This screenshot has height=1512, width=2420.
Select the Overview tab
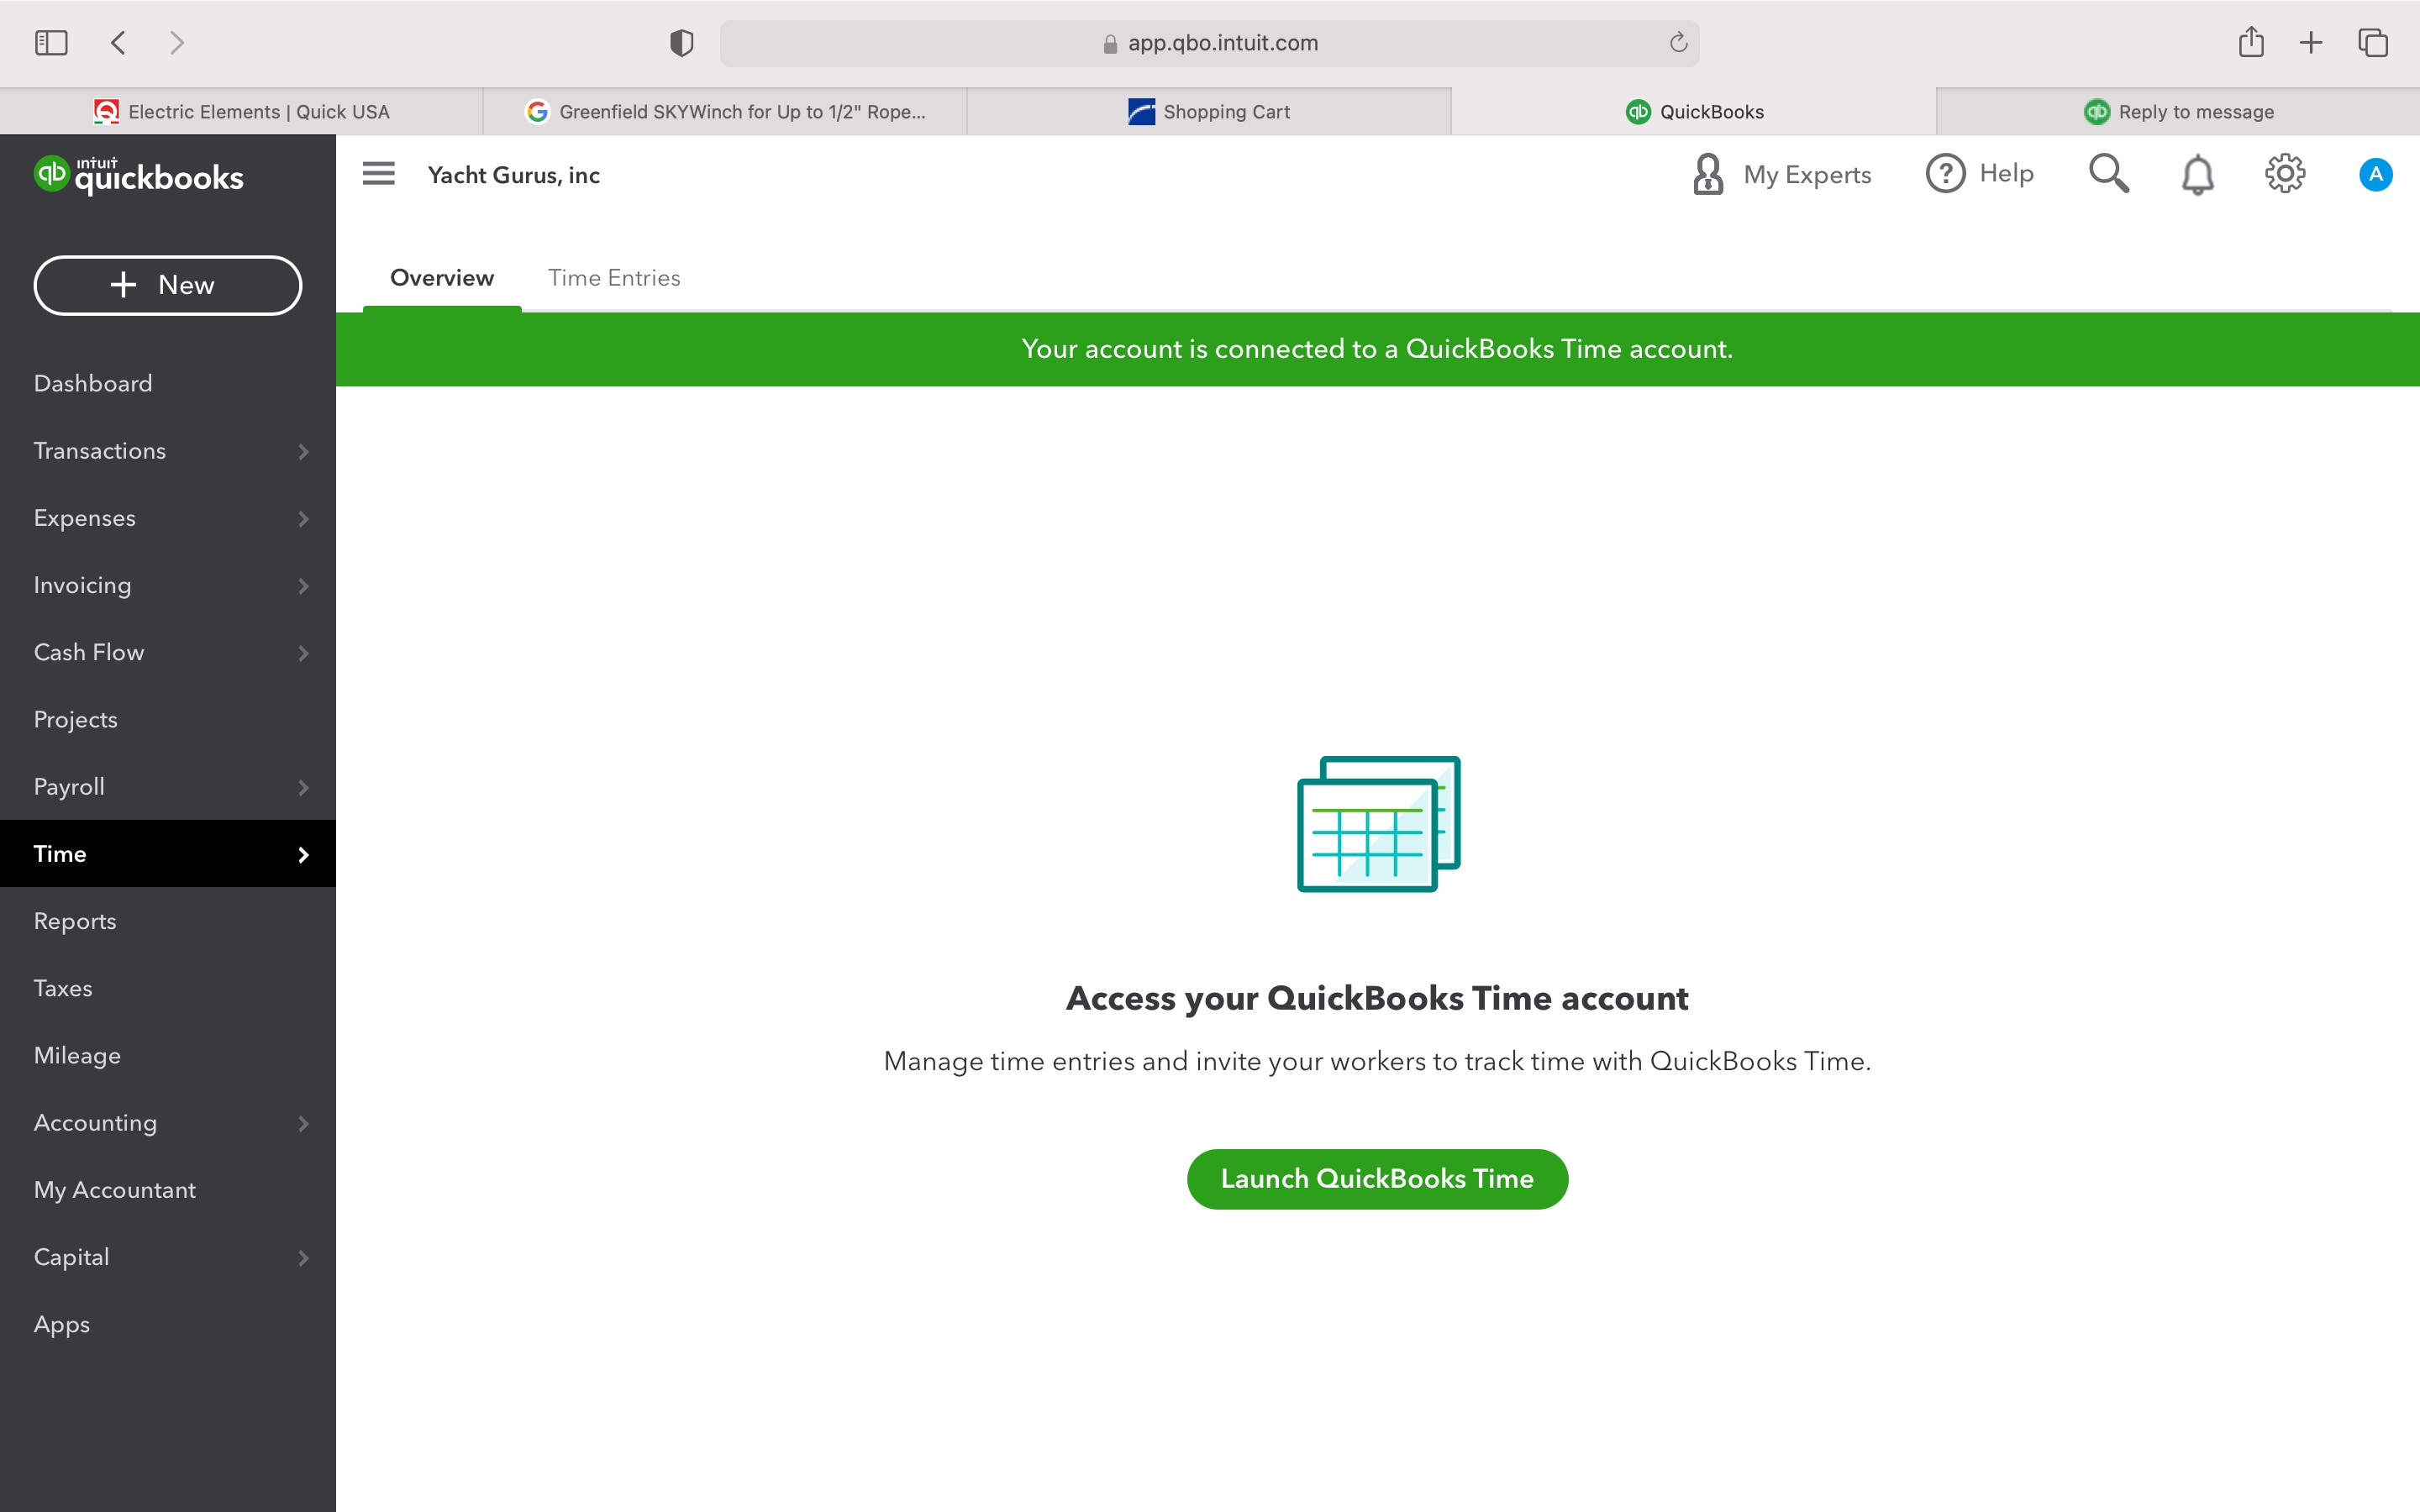coord(441,278)
